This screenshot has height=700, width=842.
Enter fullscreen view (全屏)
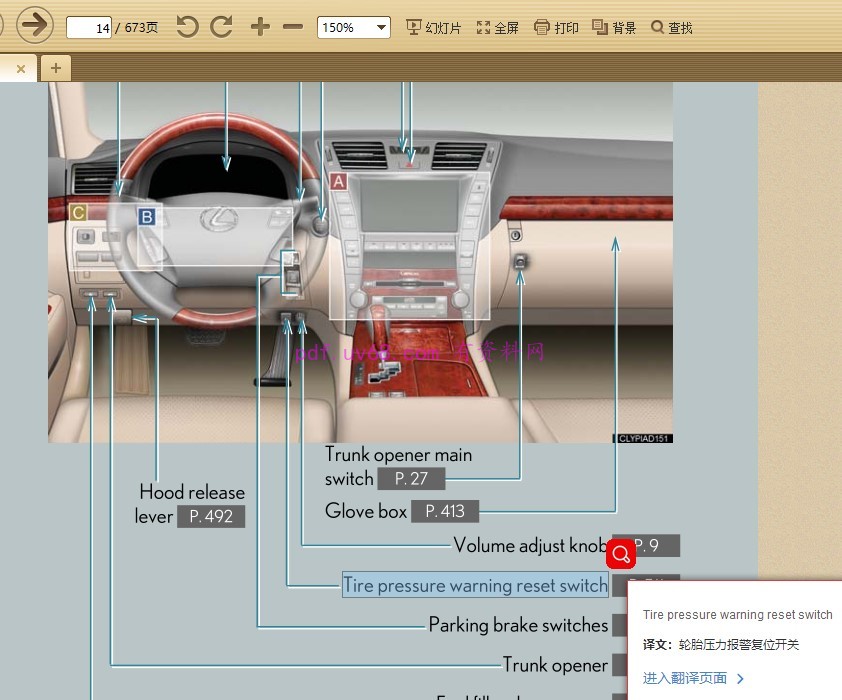(498, 28)
